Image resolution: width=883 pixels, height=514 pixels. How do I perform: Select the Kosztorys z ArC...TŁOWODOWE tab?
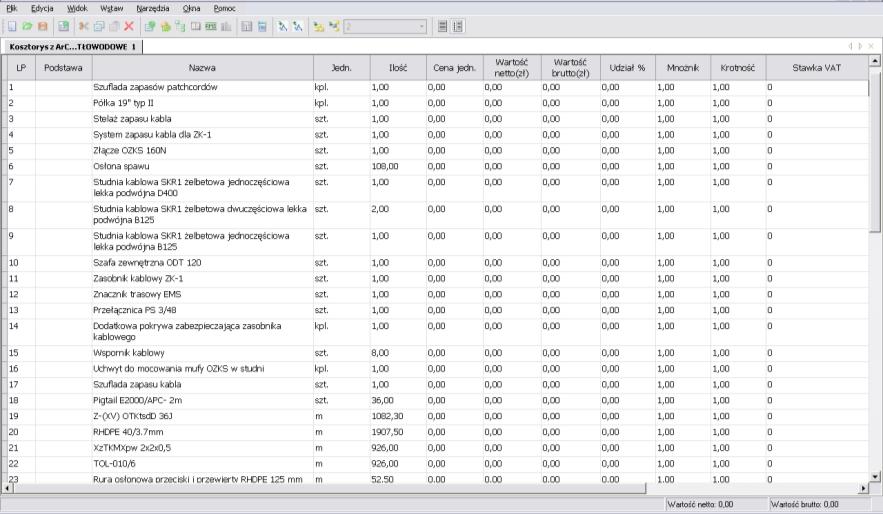(x=73, y=47)
